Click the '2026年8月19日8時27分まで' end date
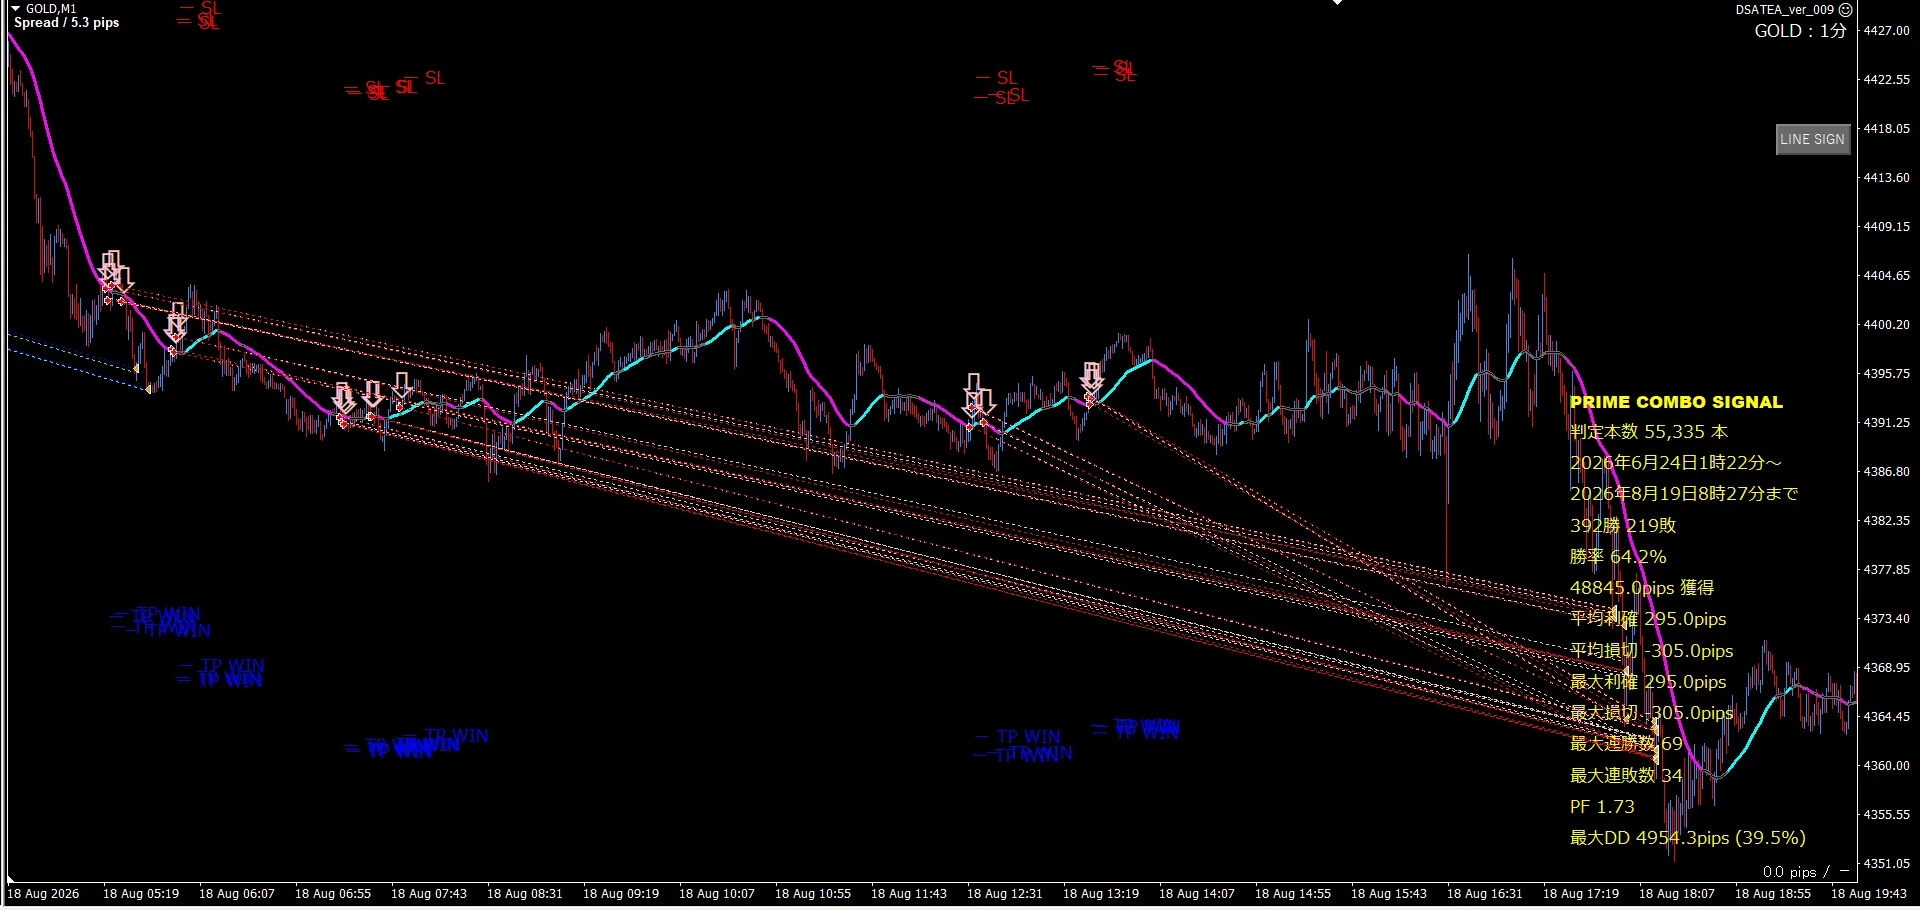Image resolution: width=1920 pixels, height=910 pixels. pos(1684,494)
